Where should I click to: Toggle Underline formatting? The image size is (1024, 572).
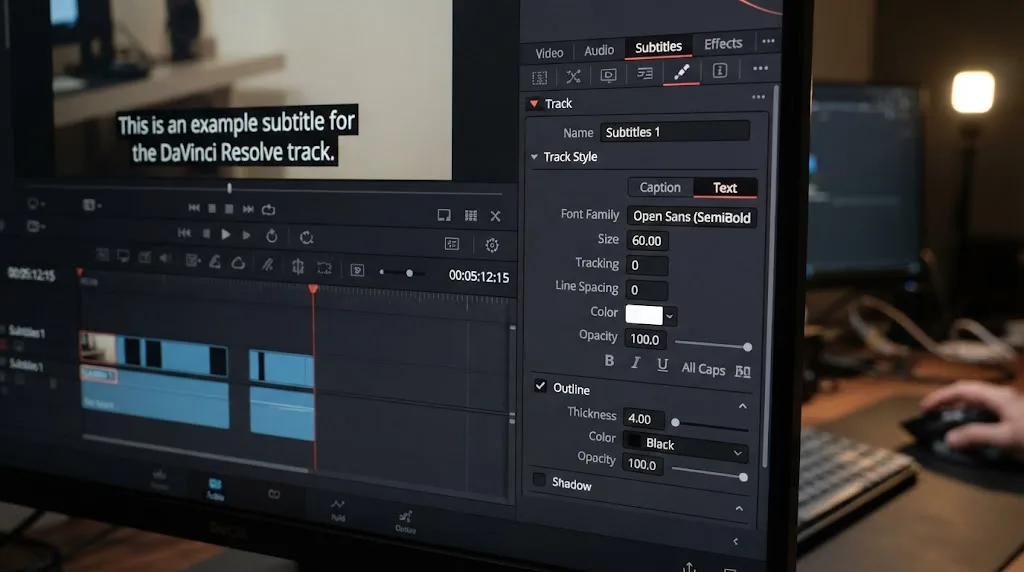pyautogui.click(x=662, y=365)
